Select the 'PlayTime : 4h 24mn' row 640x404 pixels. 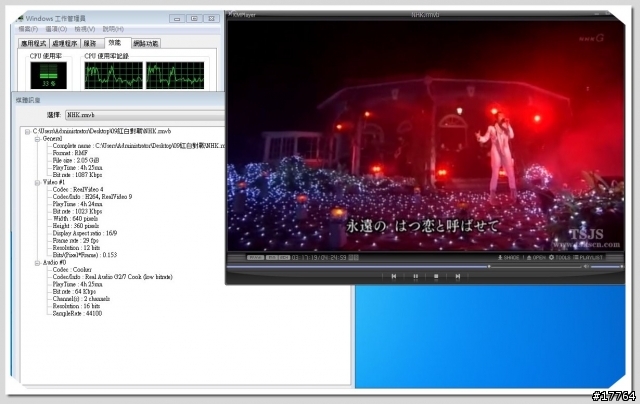tap(77, 204)
